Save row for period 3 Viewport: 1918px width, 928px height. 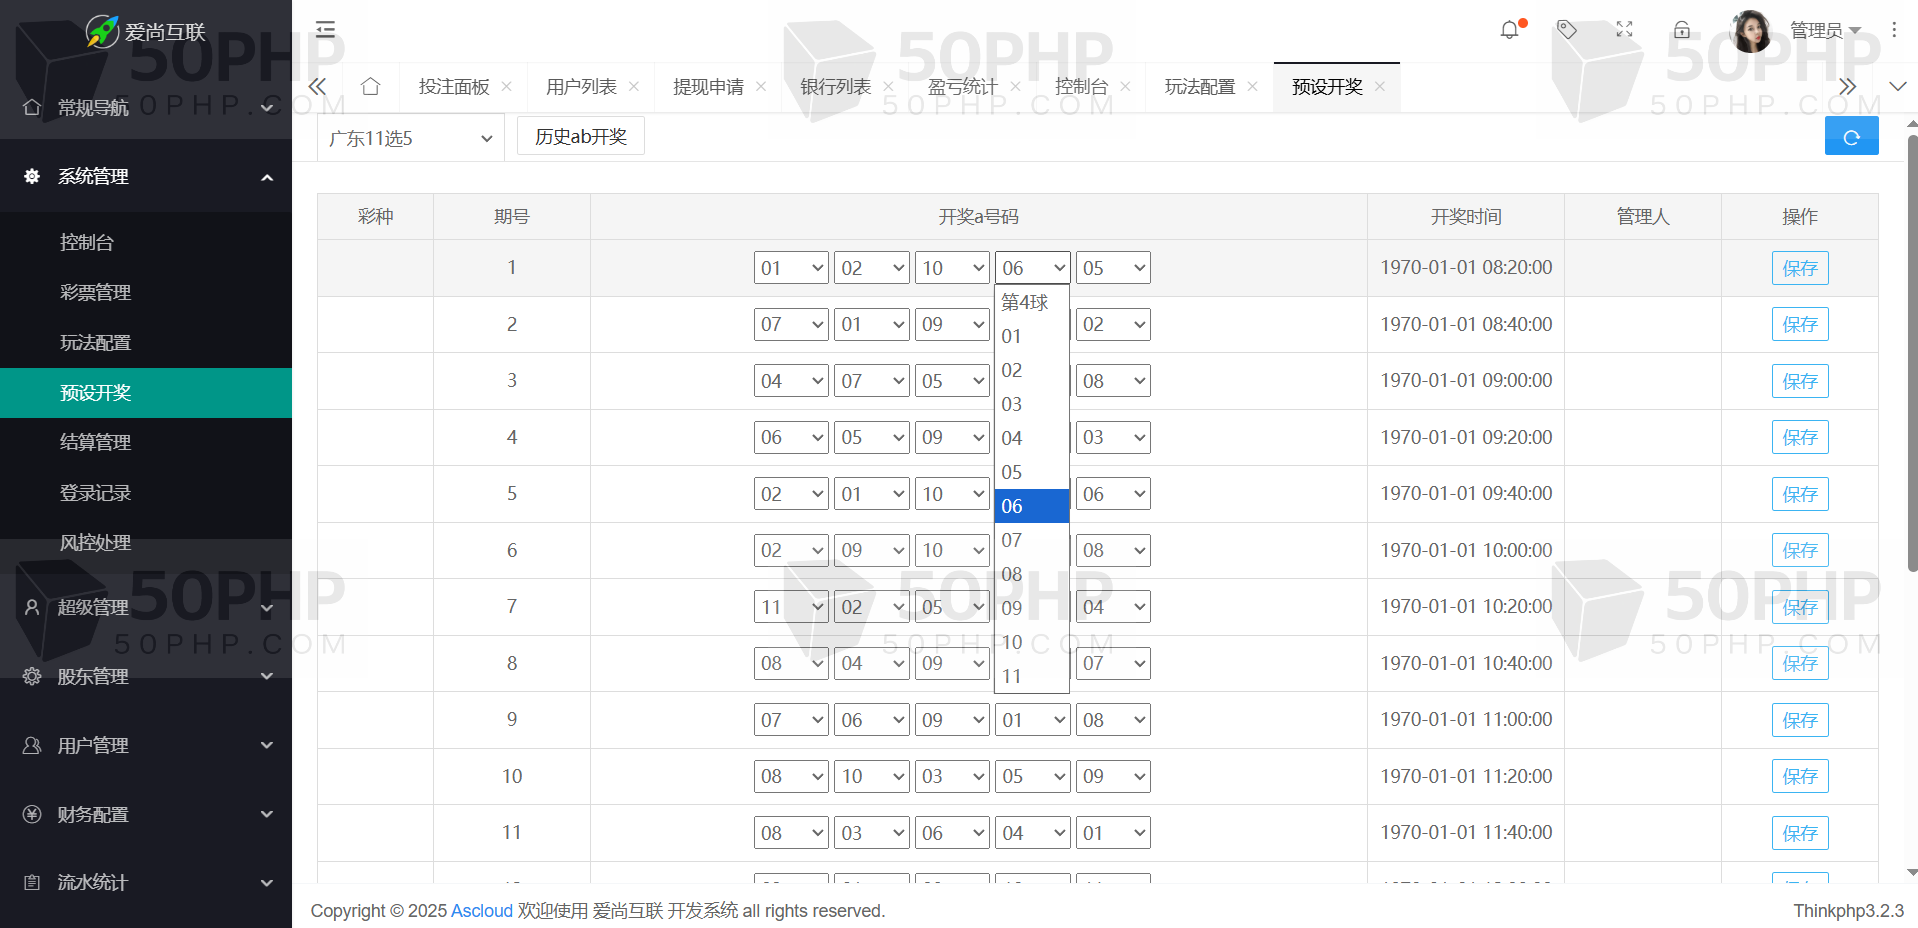point(1799,381)
